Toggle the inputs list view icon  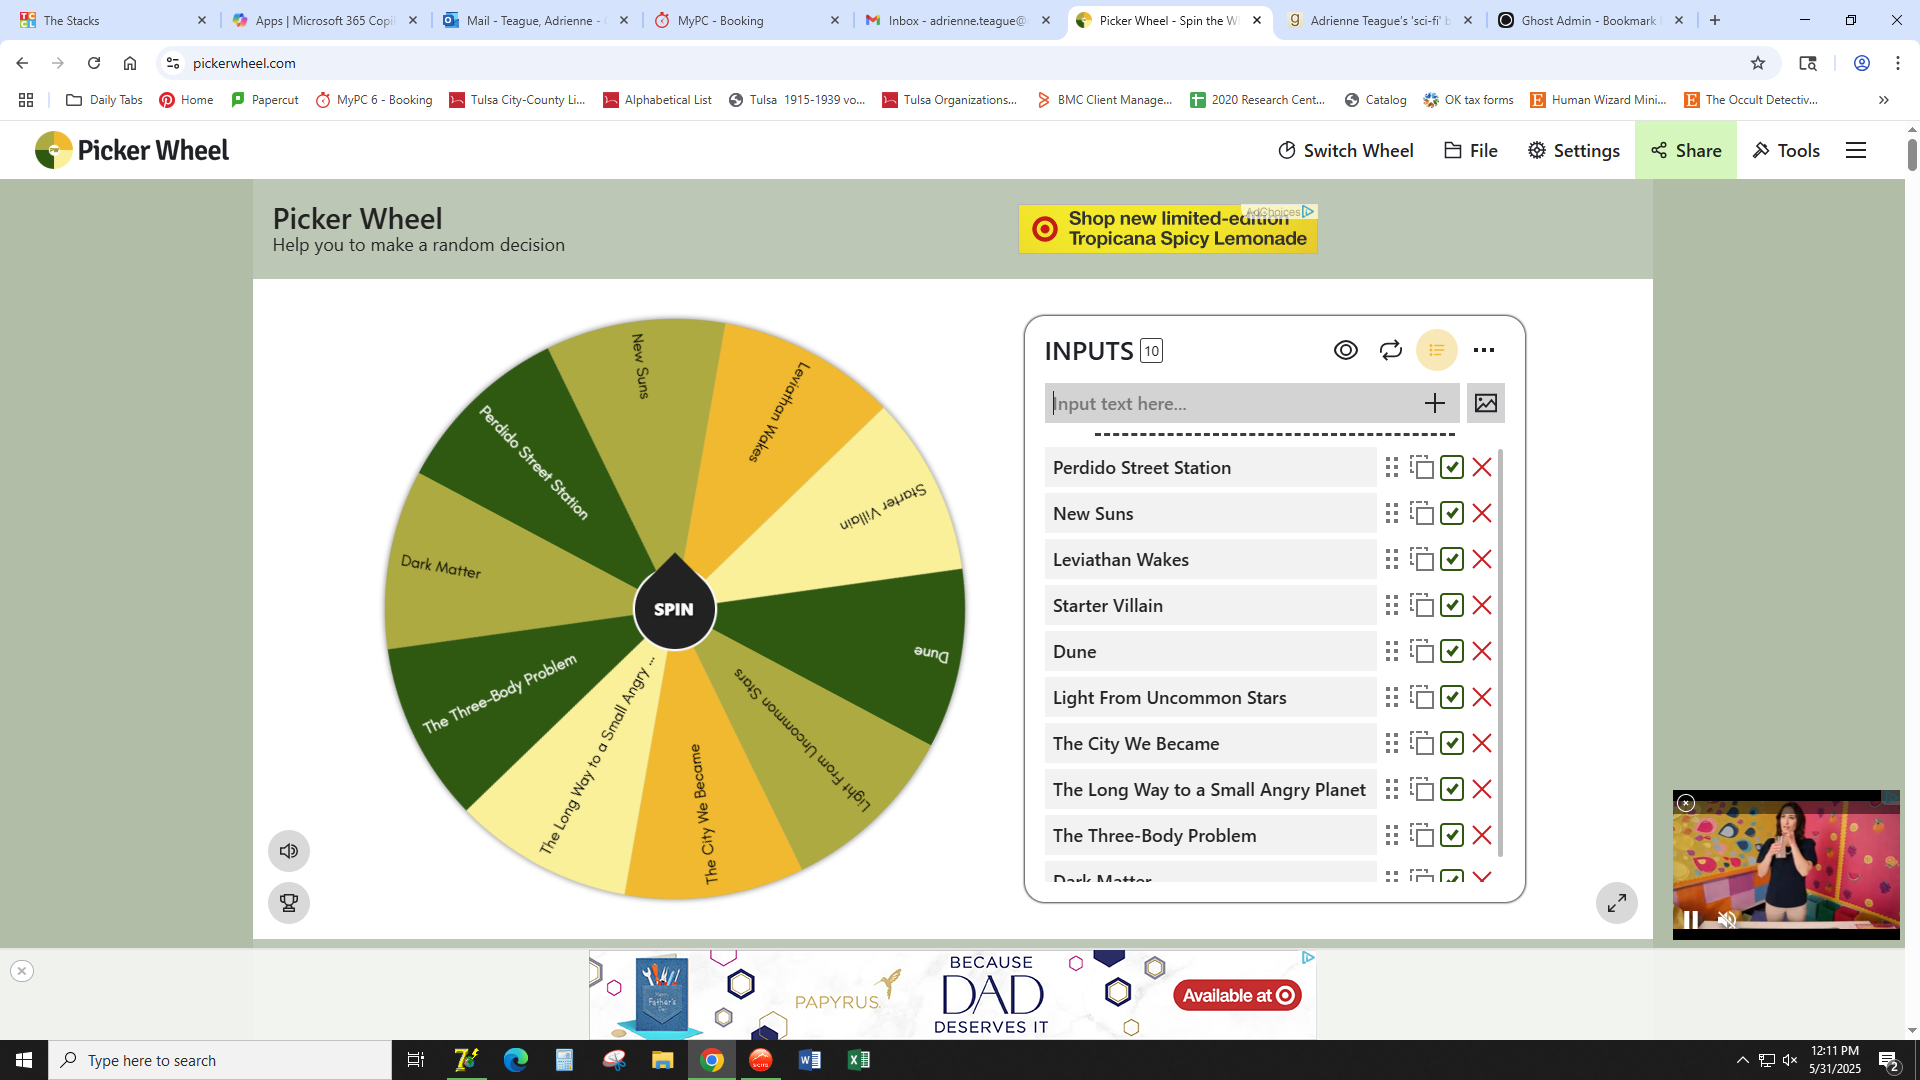1436,350
